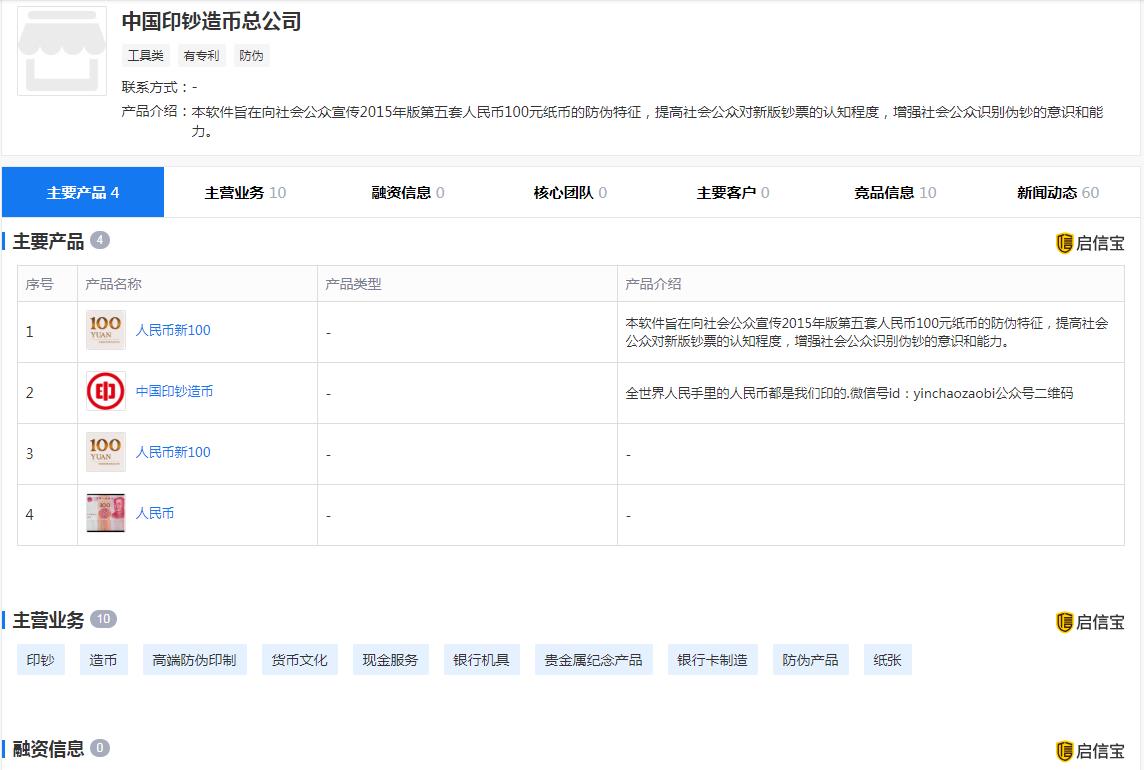
Task: Open the red 印 logo of 中国印钞造币
Action: pos(106,391)
